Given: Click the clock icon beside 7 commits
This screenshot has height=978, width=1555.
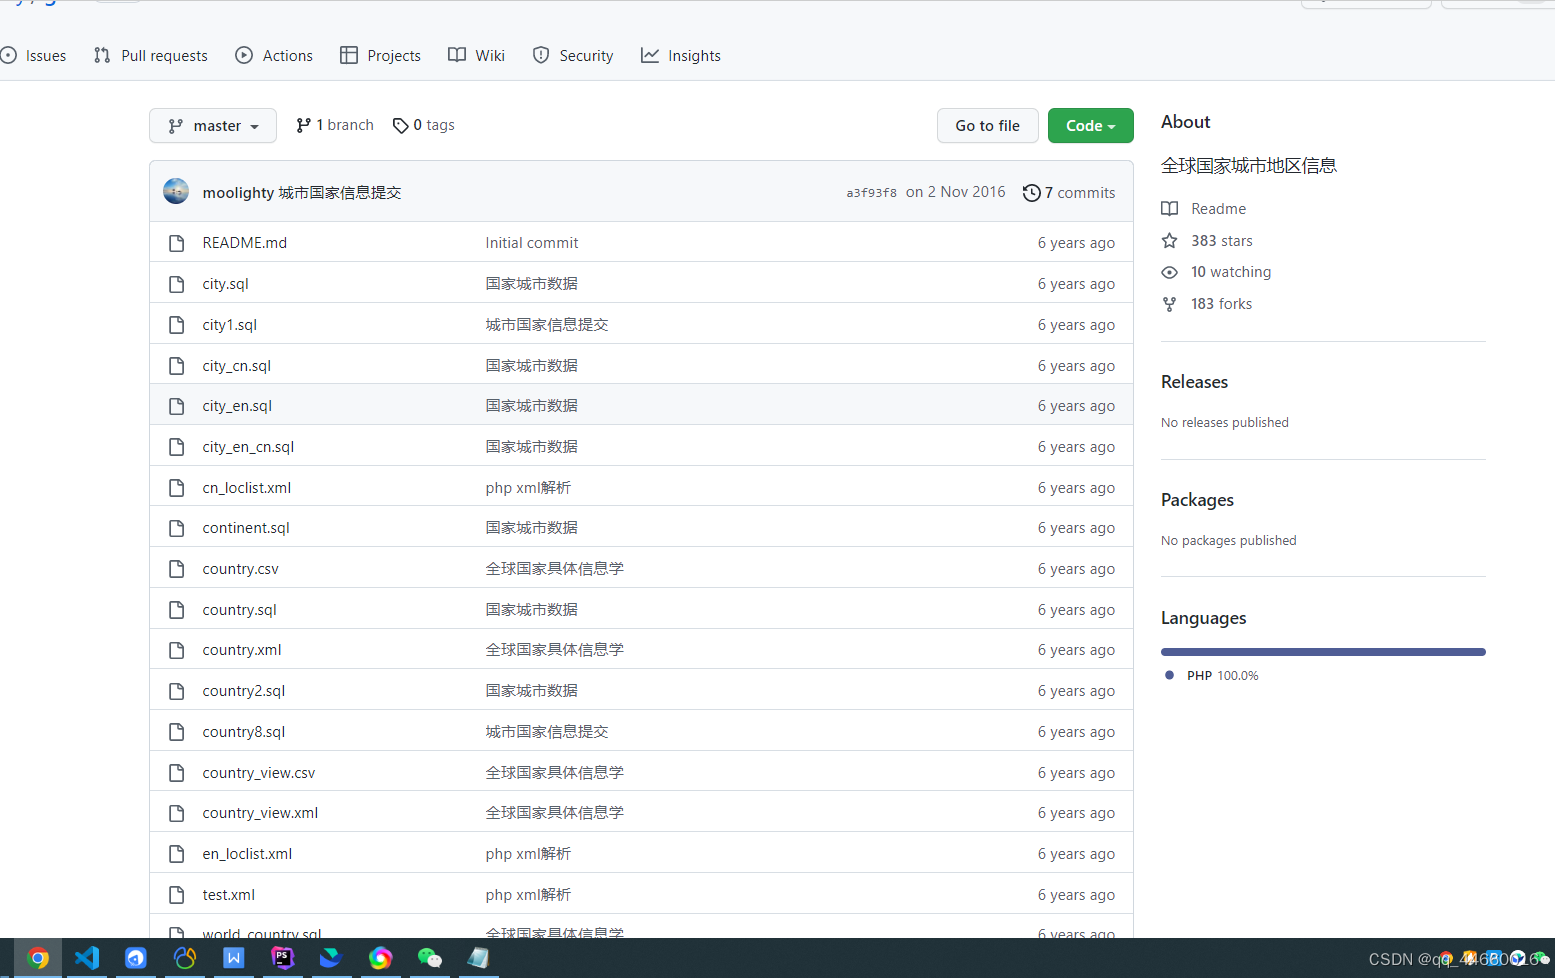Looking at the screenshot, I should pos(1031,193).
